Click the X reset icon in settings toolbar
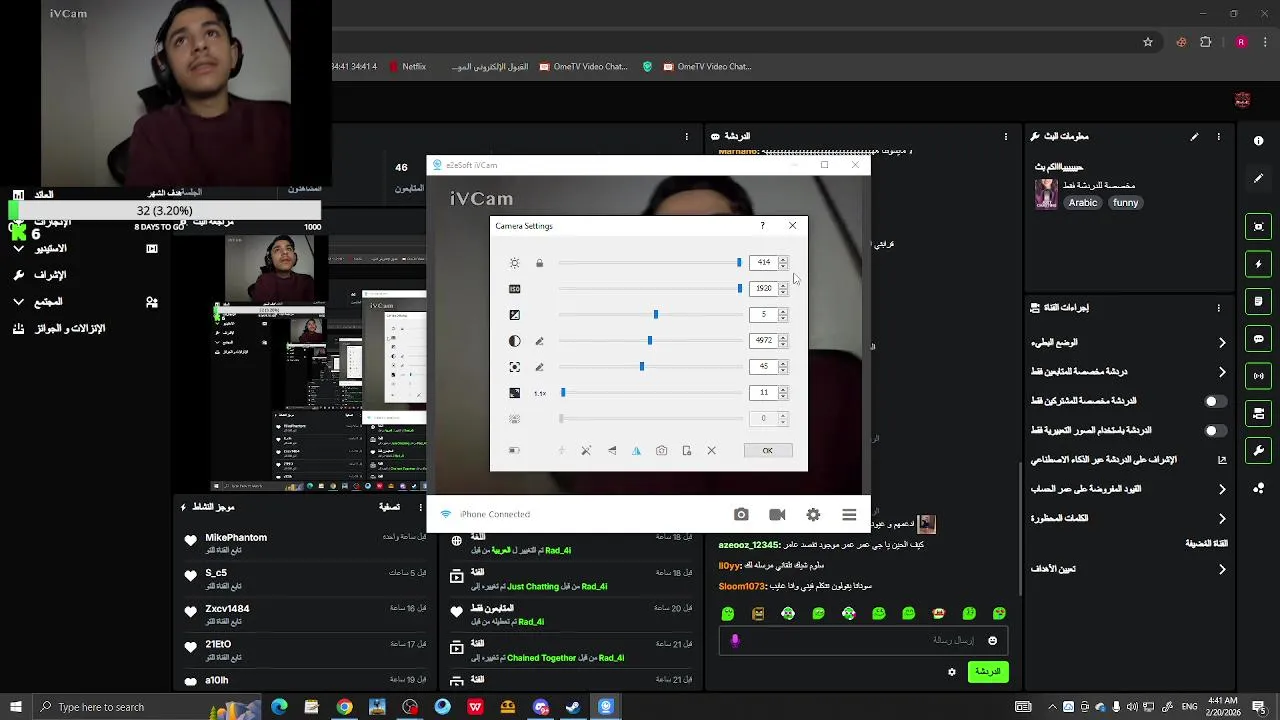This screenshot has width=1280, height=720. tap(712, 451)
